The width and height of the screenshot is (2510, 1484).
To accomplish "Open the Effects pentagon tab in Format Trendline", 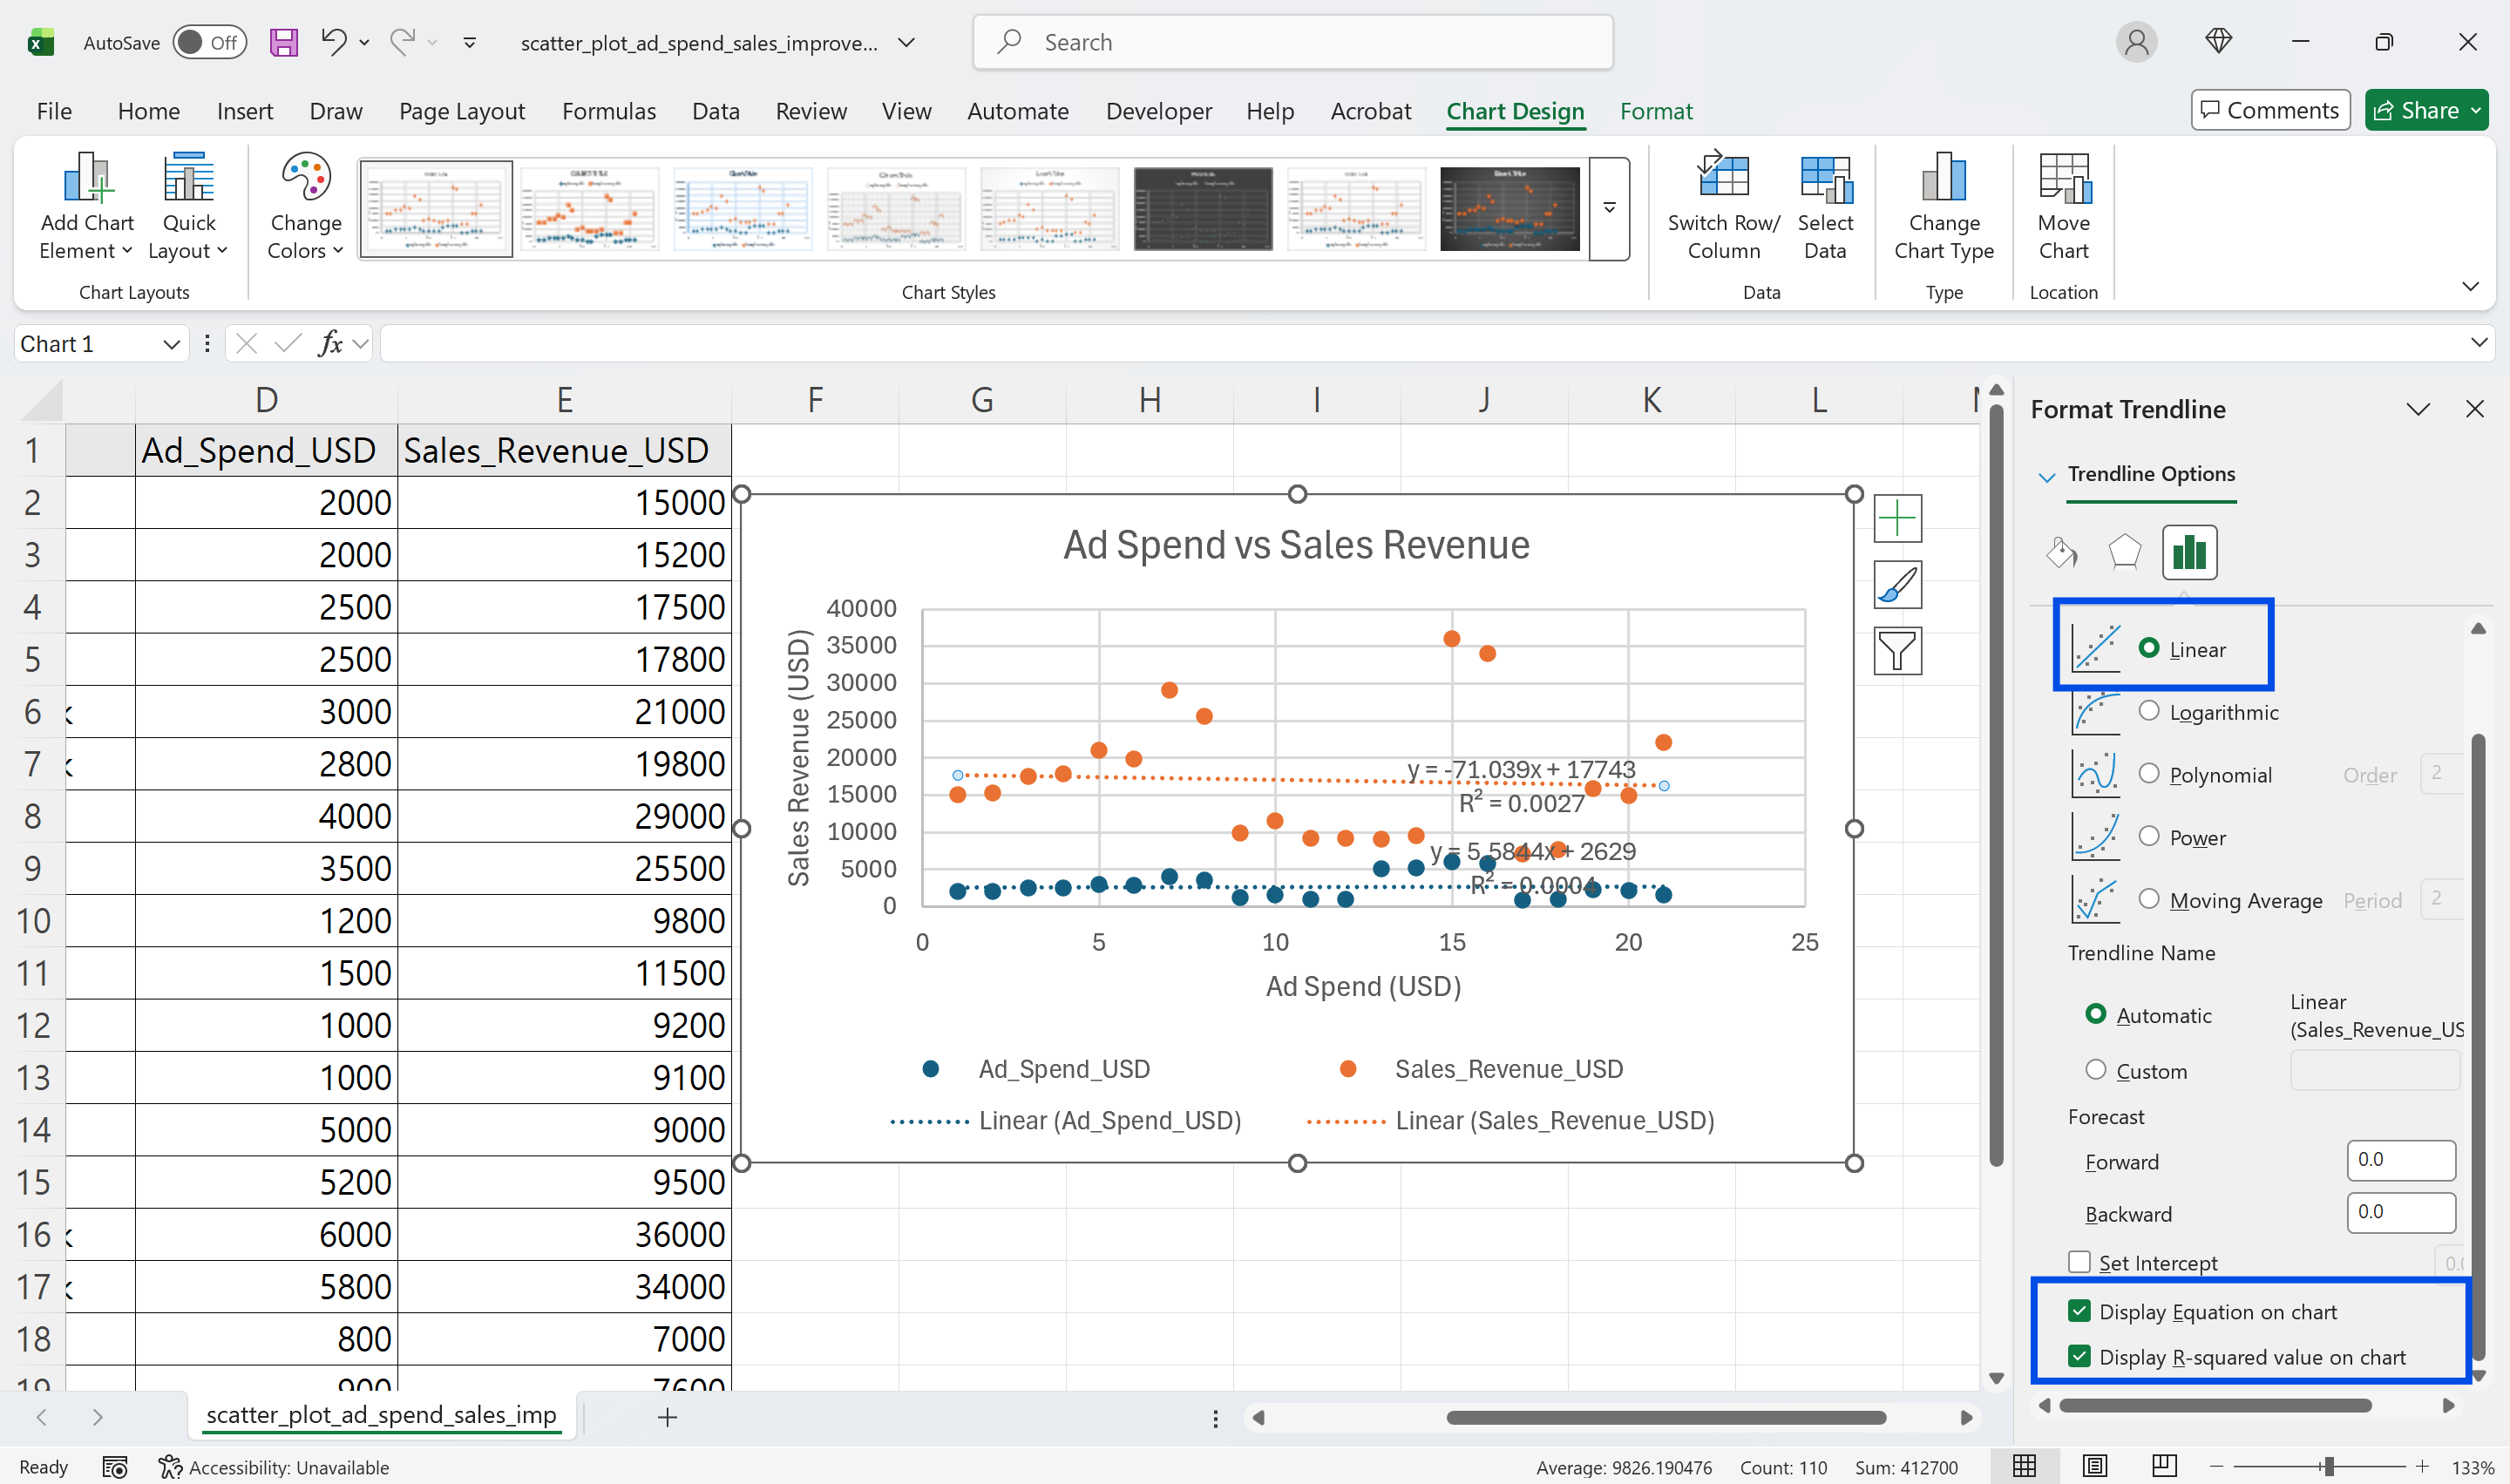I will click(x=2124, y=552).
